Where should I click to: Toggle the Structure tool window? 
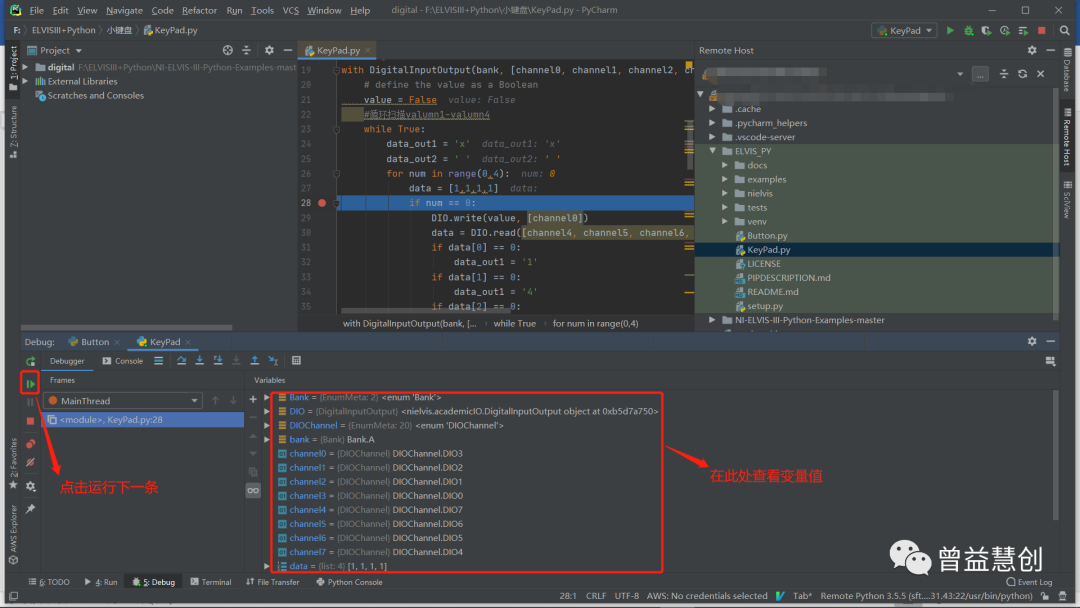point(13,133)
